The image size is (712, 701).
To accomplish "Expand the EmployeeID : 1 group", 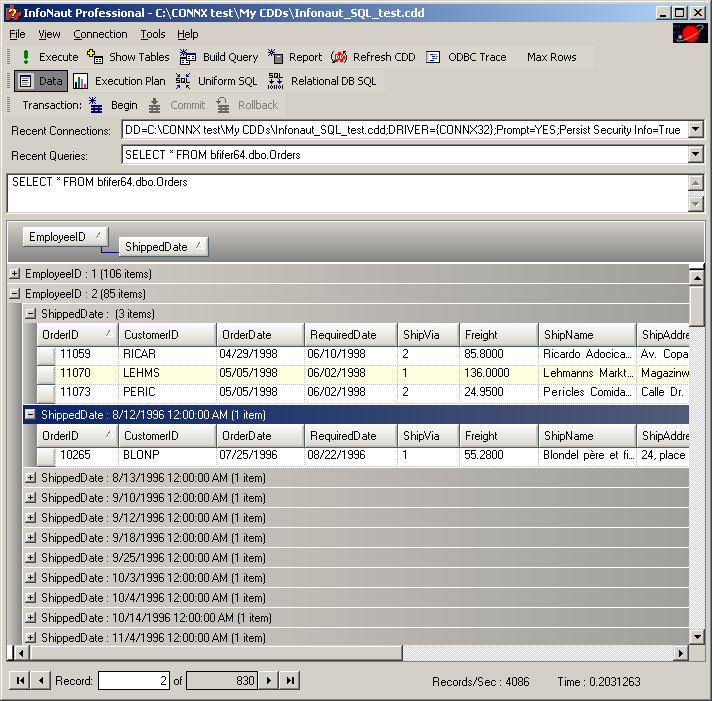I will (x=14, y=274).
